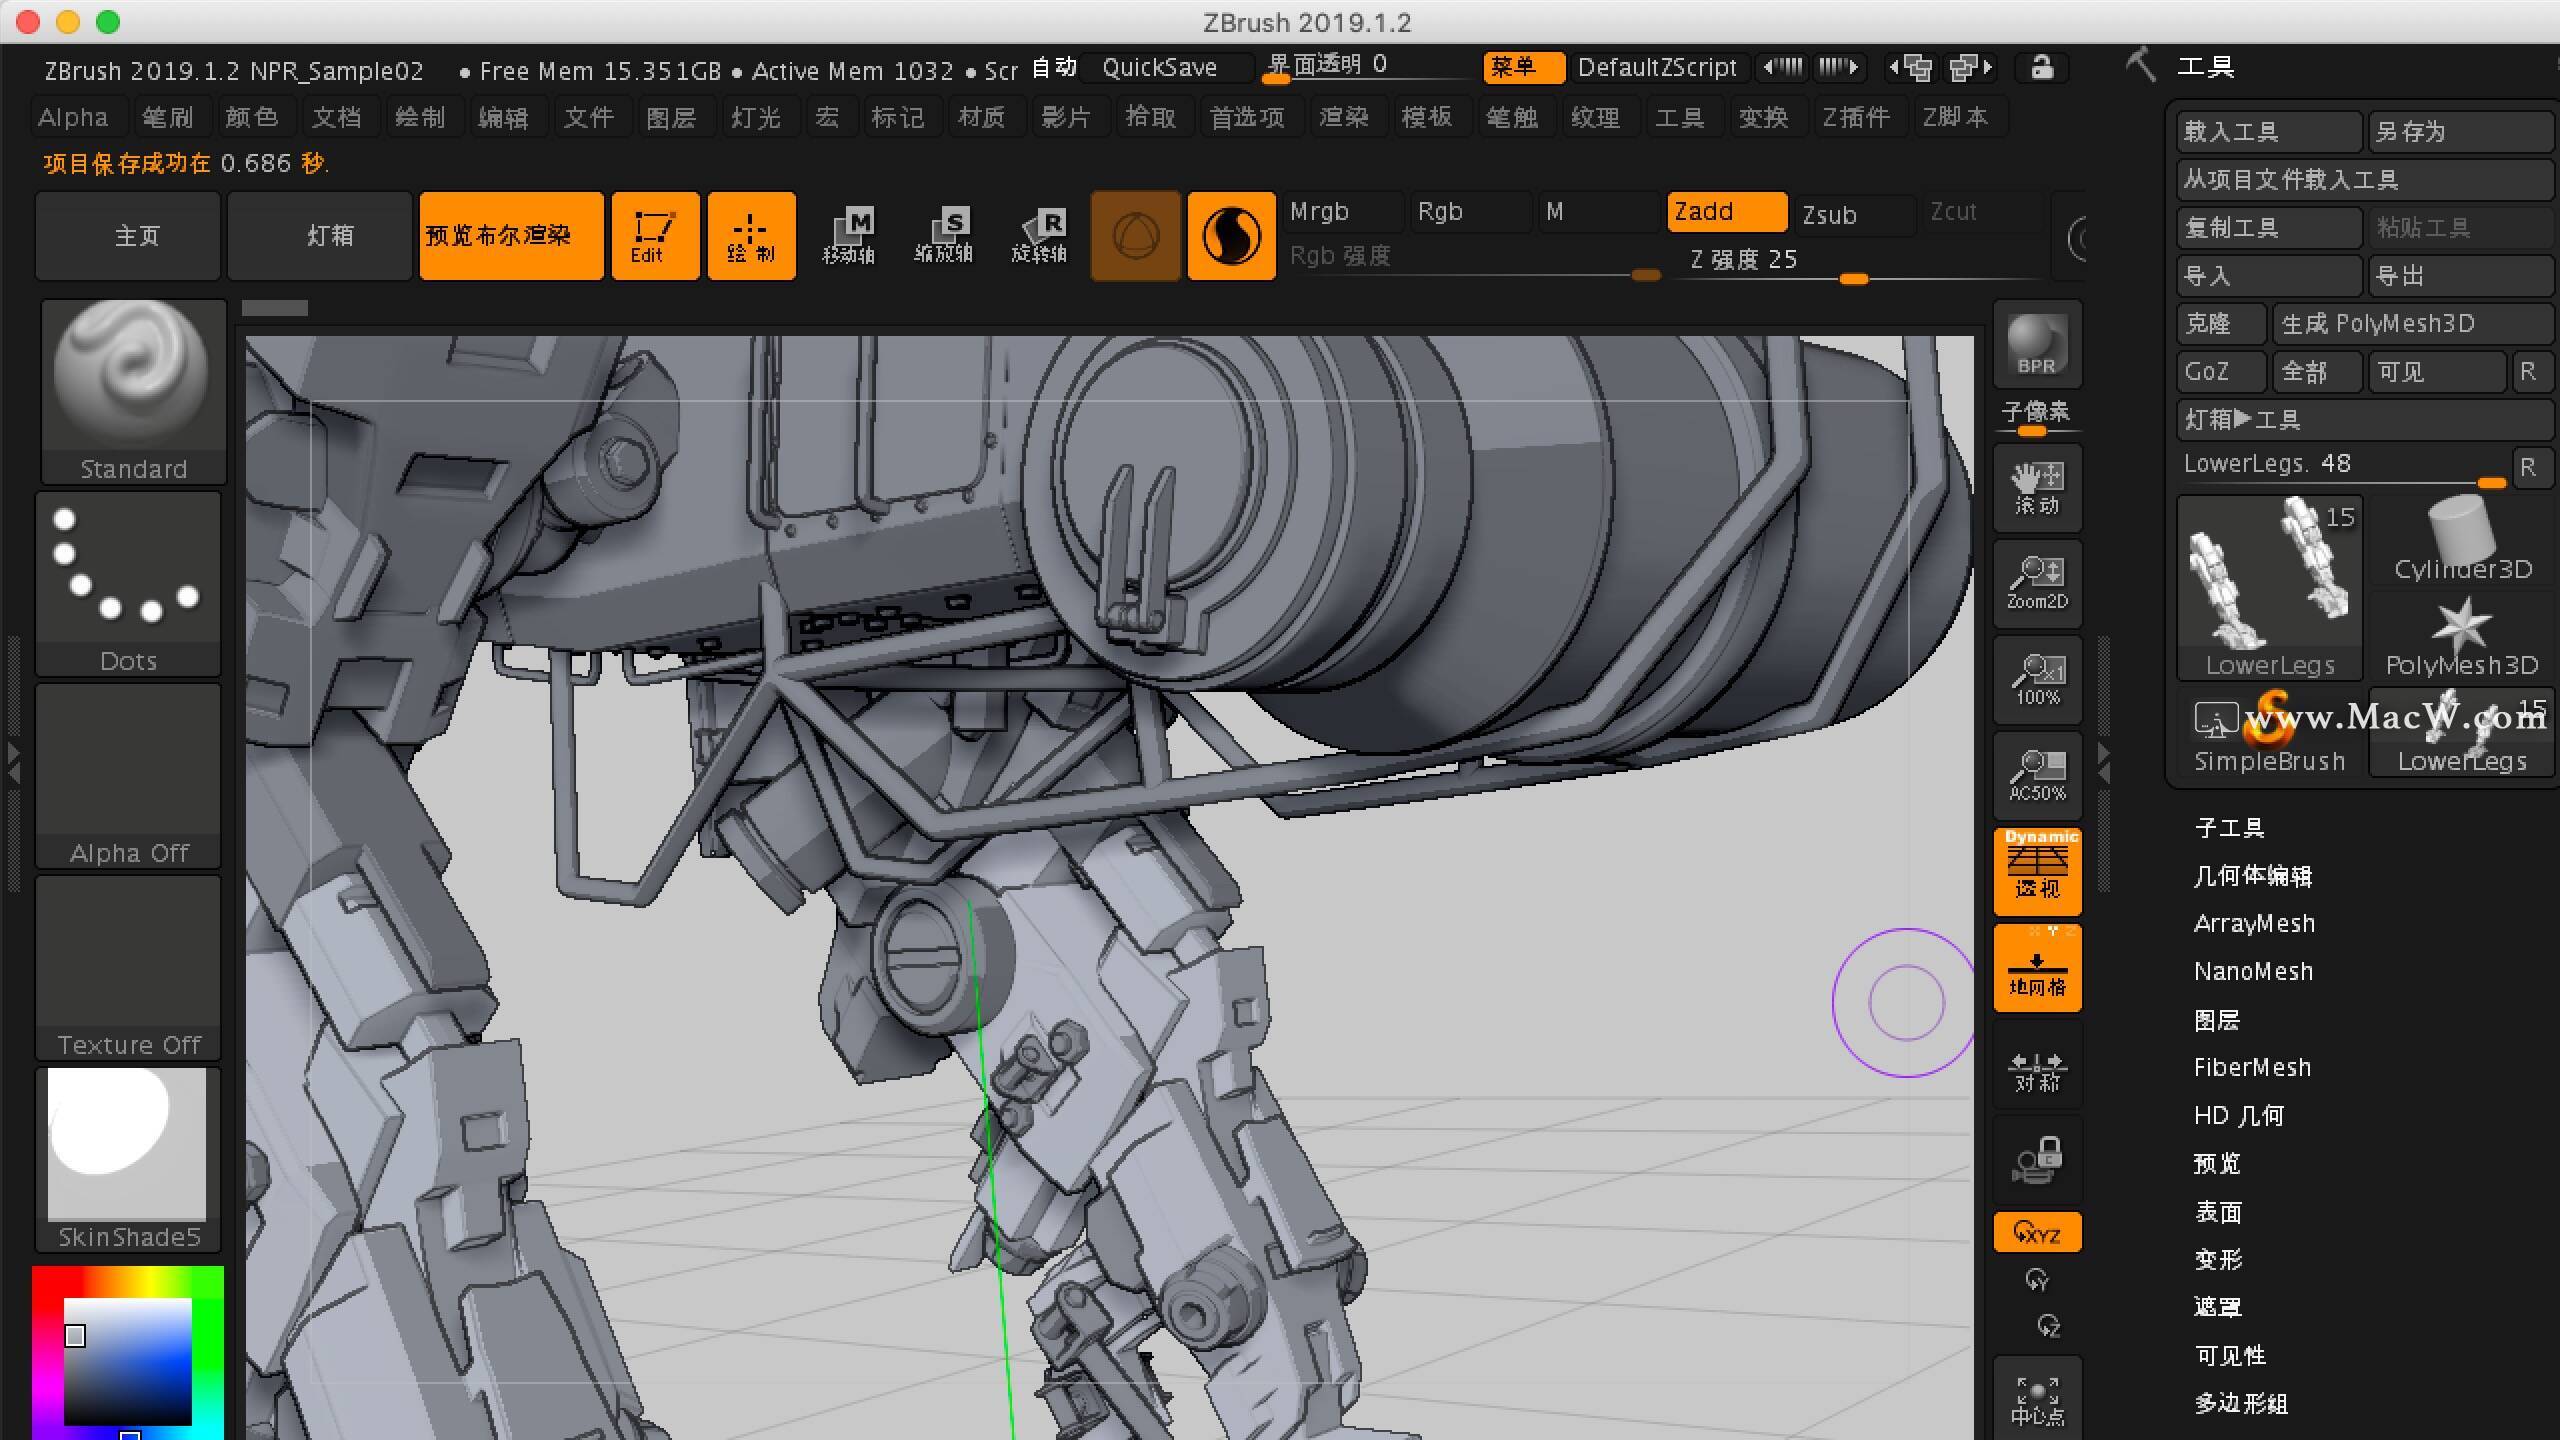Activate the Scale gizmo (缩放轴) icon

[x=943, y=236]
